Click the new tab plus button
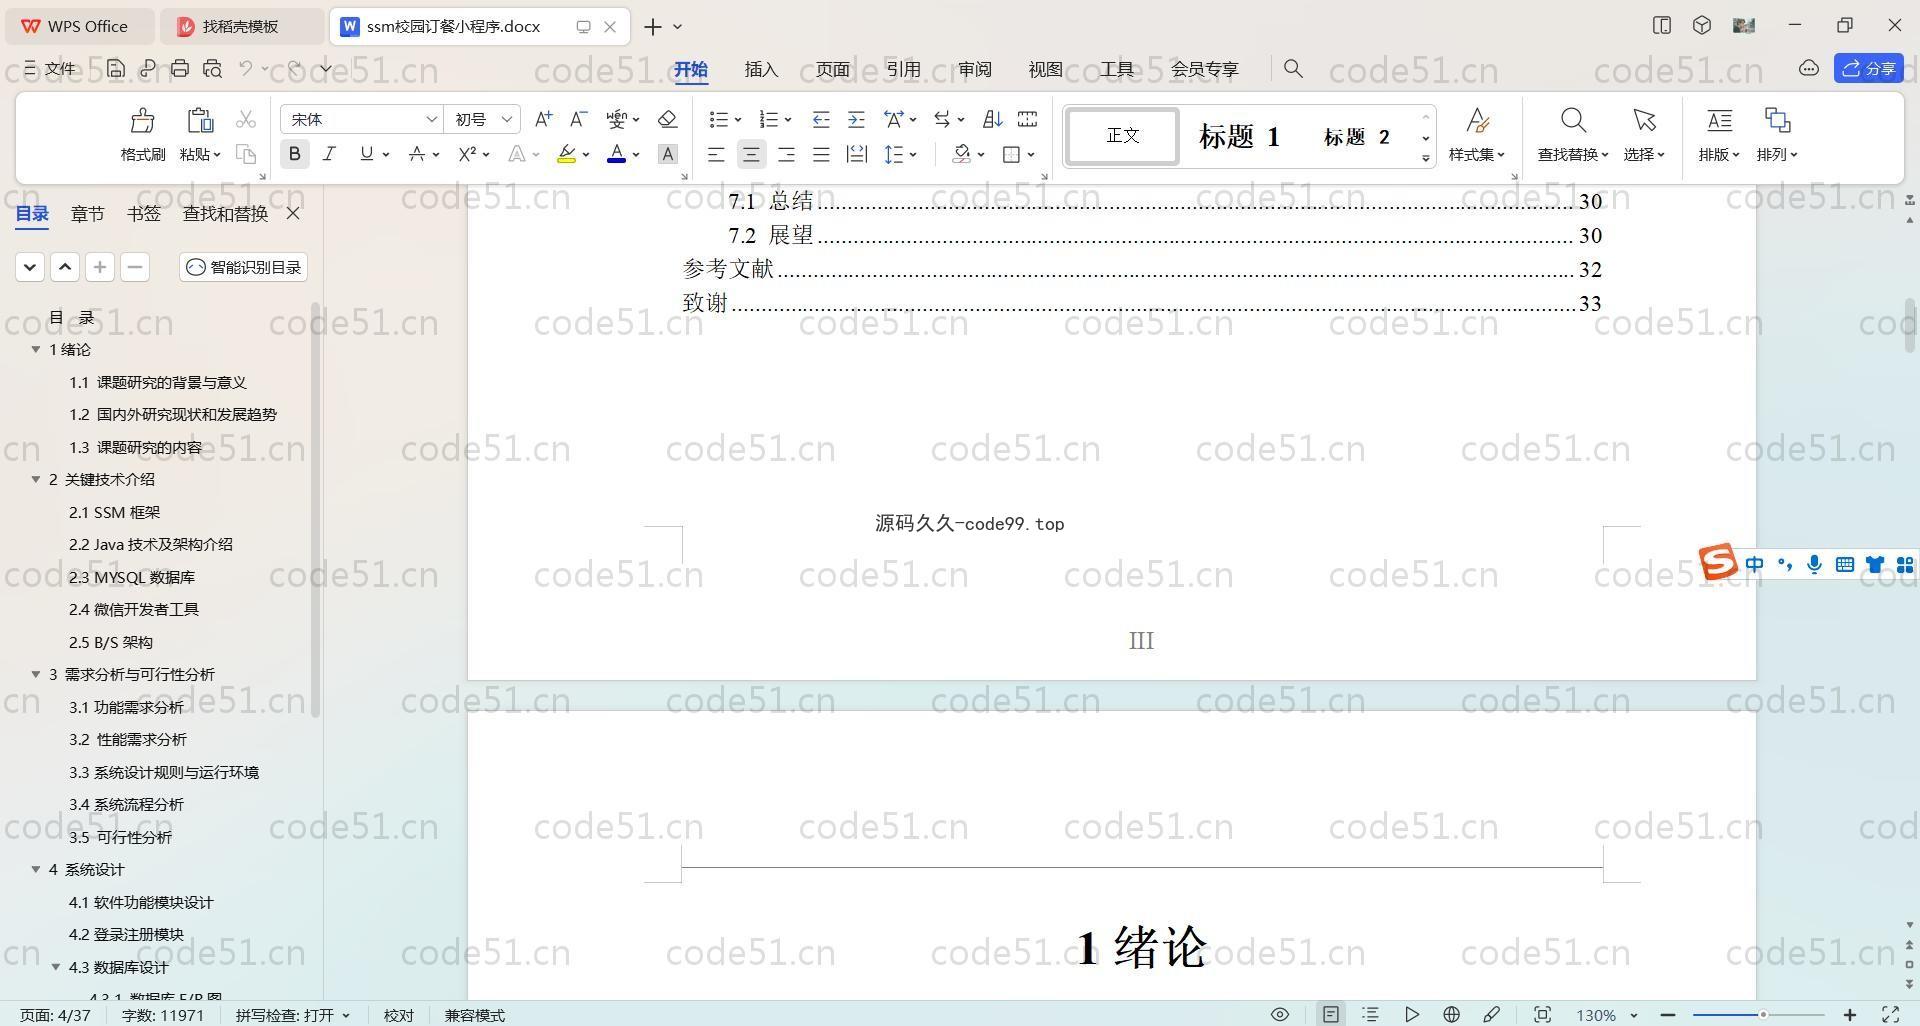This screenshot has width=1920, height=1026. pyautogui.click(x=652, y=26)
